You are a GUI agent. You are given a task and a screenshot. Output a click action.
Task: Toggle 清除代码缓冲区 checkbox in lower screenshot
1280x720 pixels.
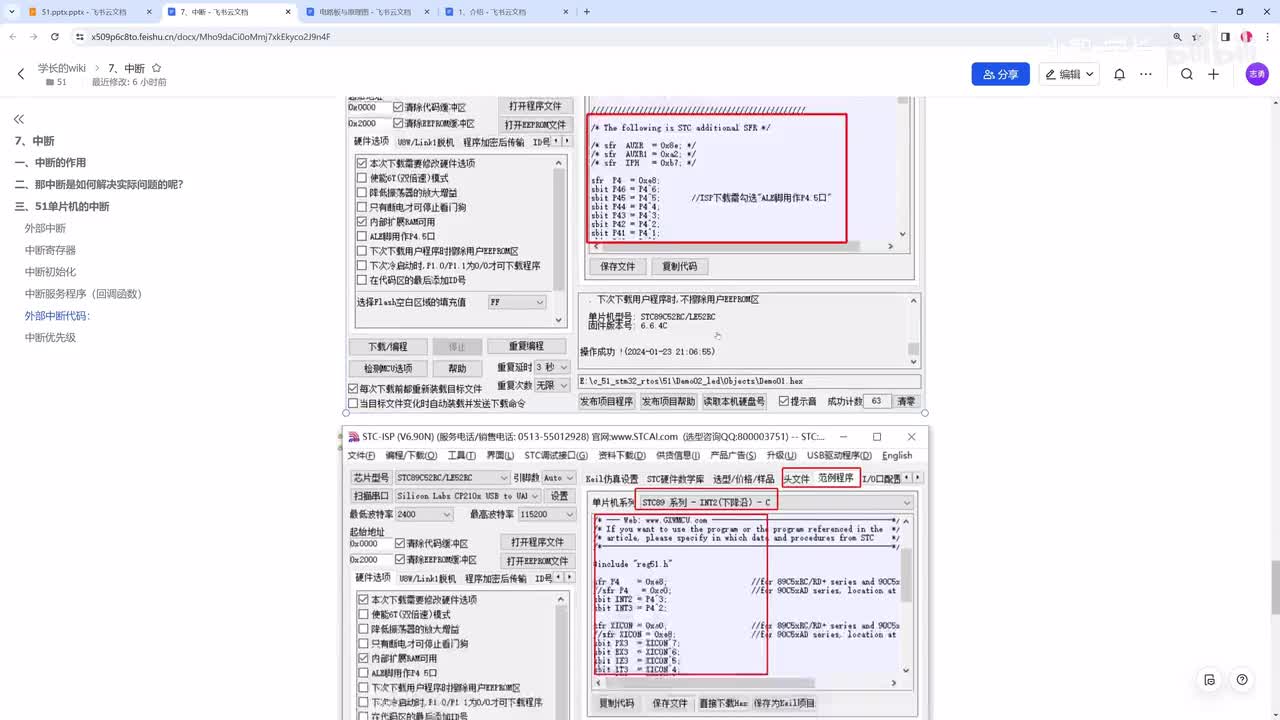tap(400, 543)
